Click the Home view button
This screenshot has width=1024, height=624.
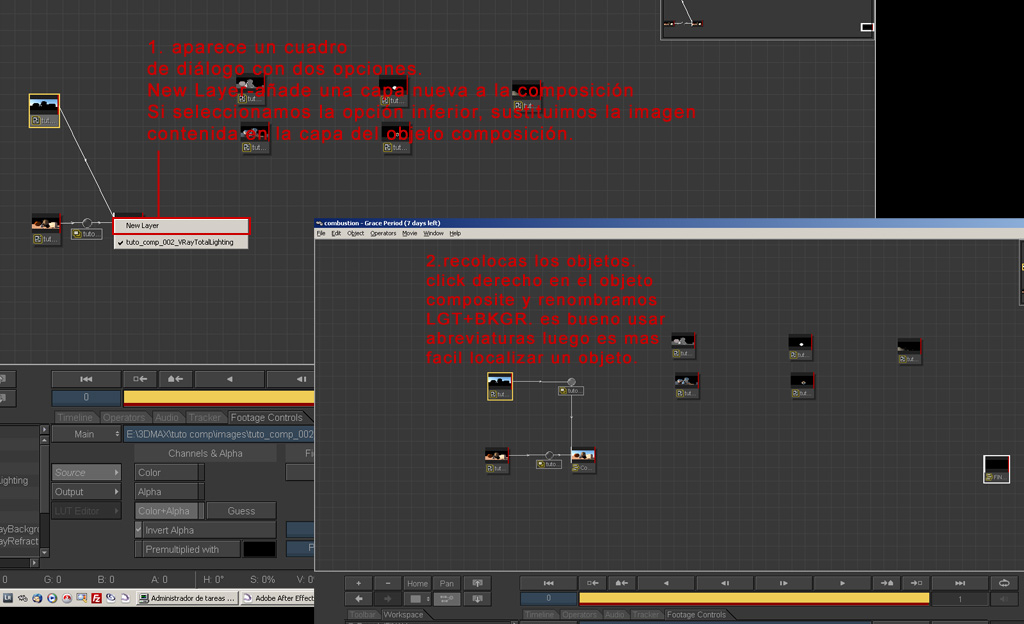click(417, 583)
